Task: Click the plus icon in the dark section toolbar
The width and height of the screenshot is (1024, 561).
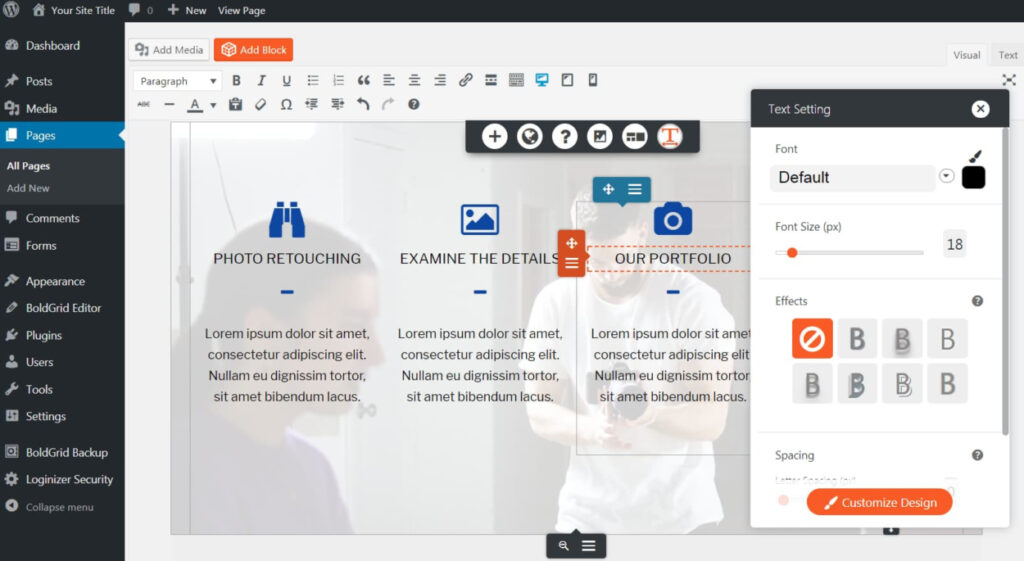Action: [495, 136]
